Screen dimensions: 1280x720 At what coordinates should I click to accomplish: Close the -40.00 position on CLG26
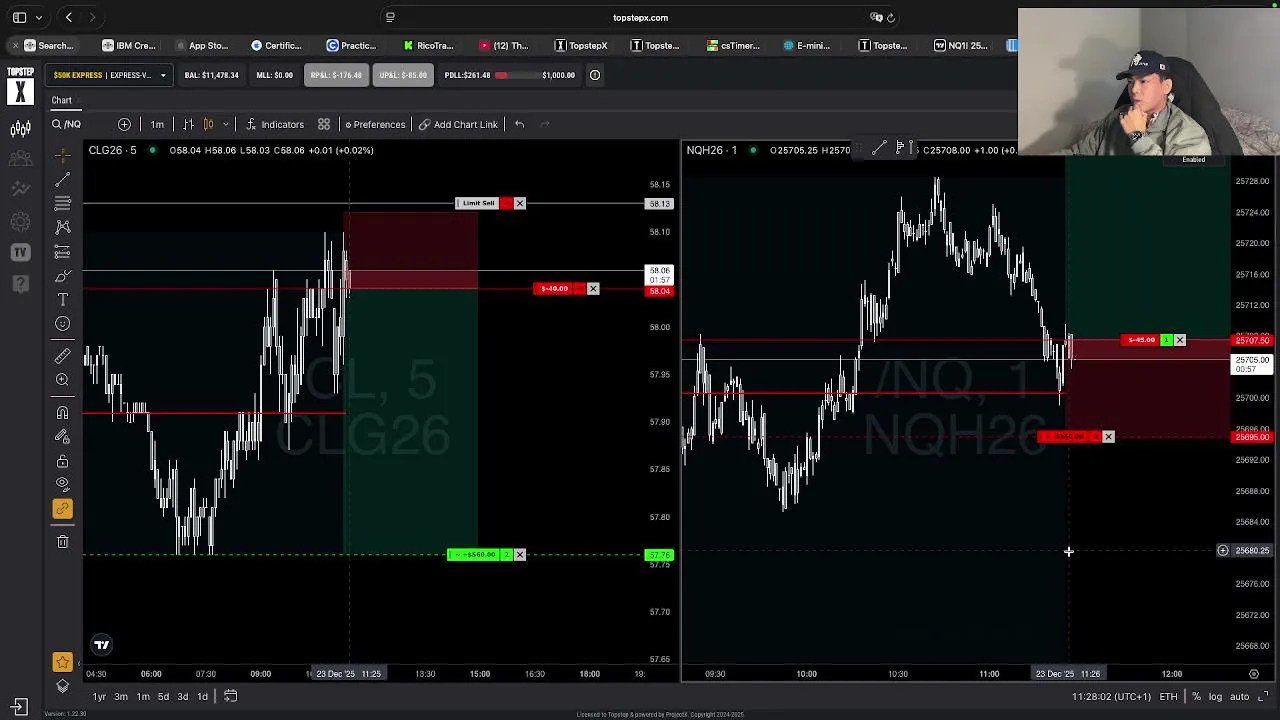point(593,289)
